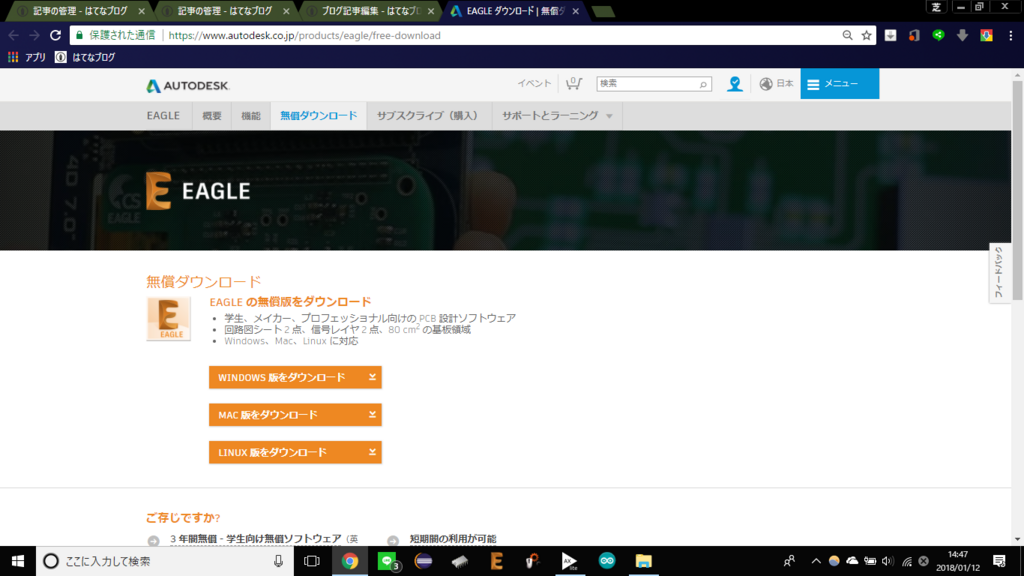Close the ブログ記事編集 browser tab
The width and height of the screenshot is (1024, 576).
[x=430, y=11]
